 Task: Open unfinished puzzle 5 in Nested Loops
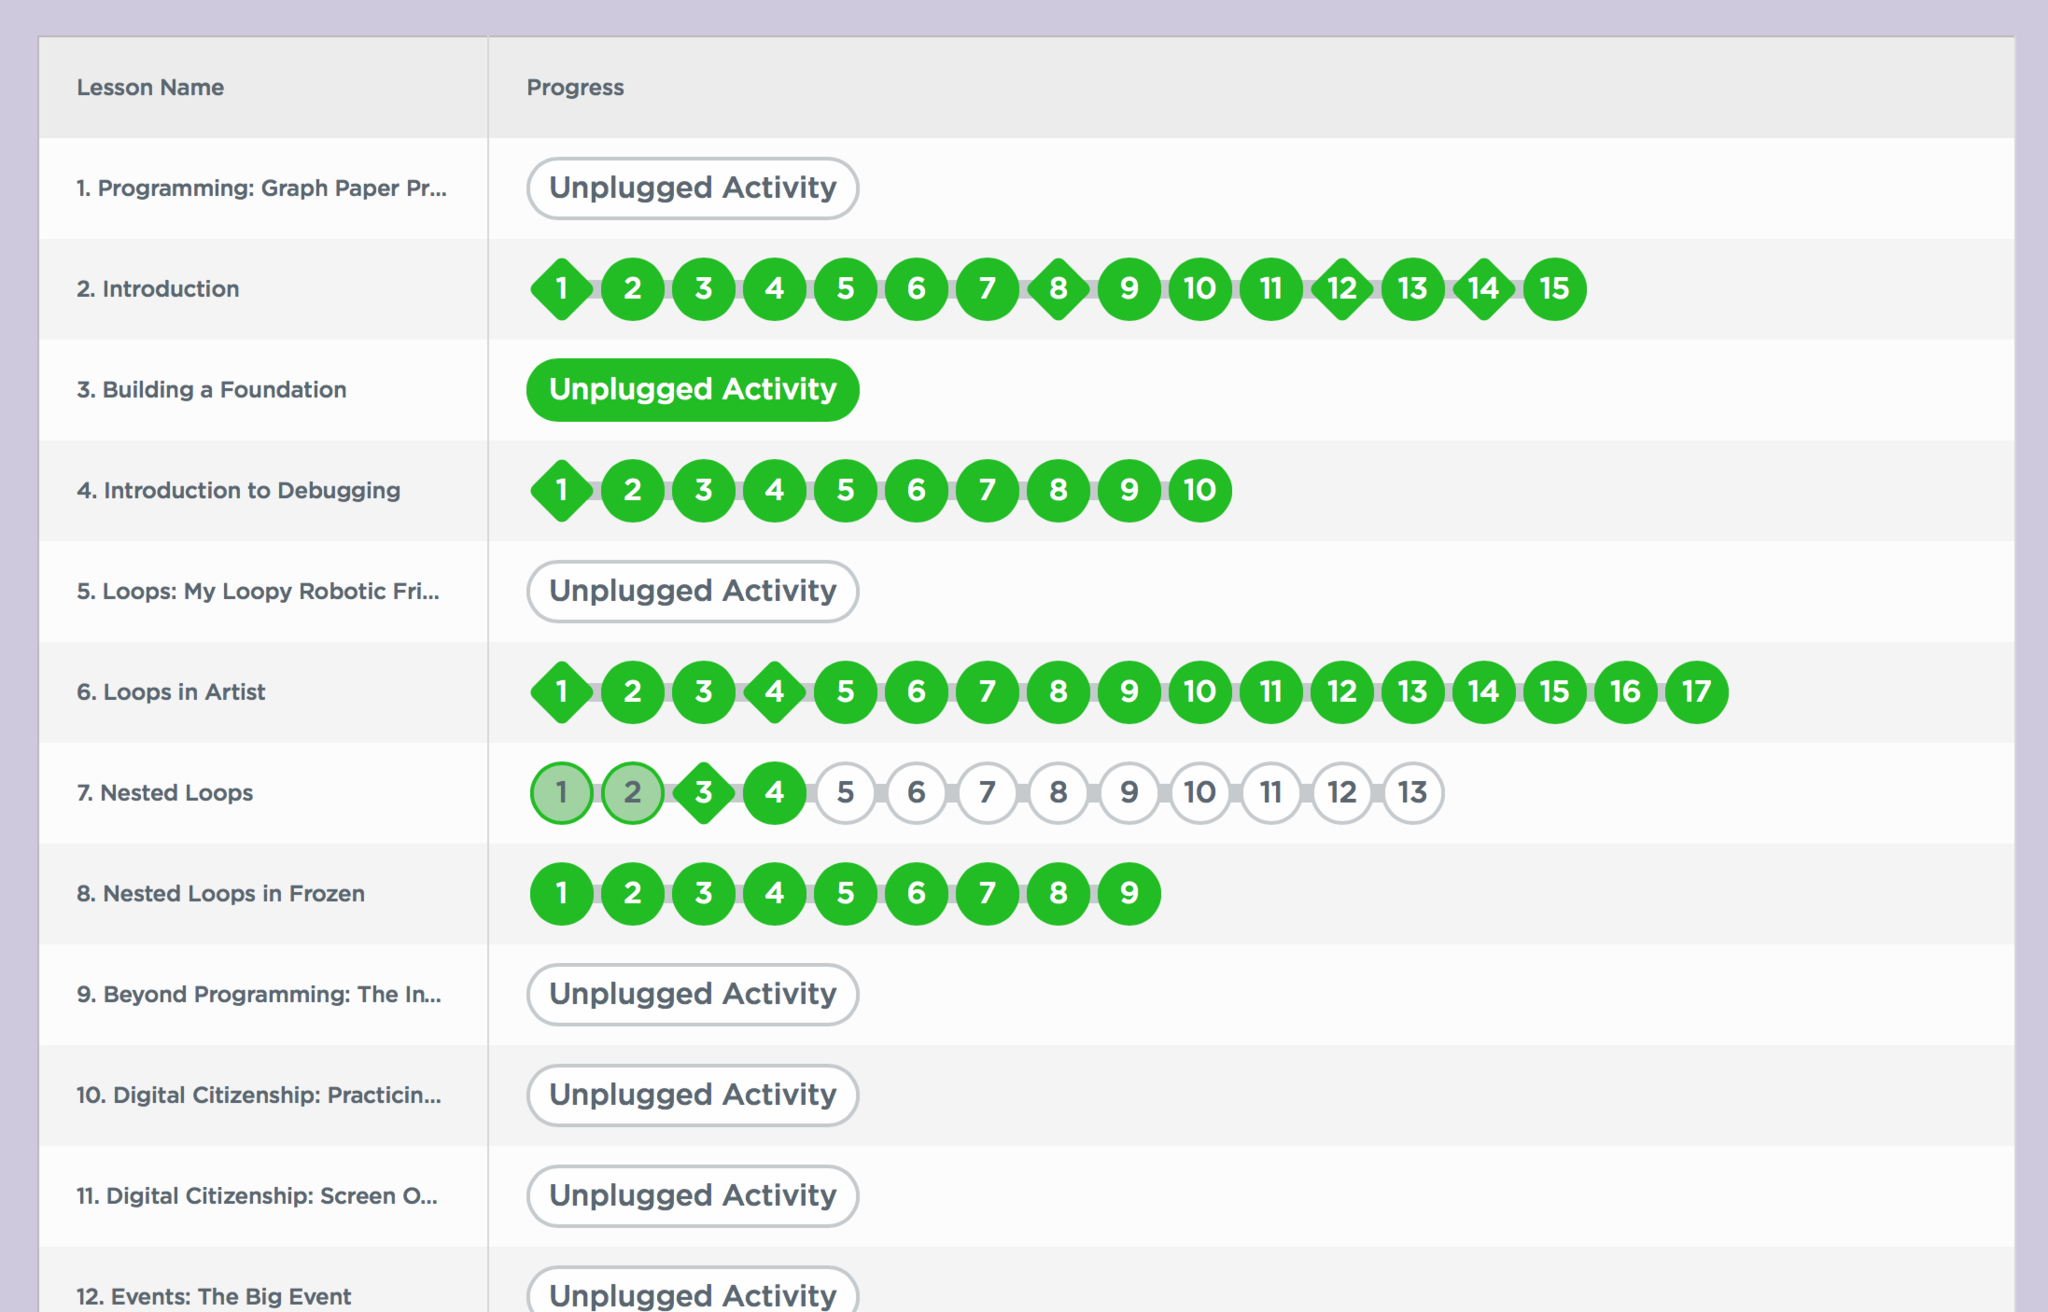coord(845,793)
